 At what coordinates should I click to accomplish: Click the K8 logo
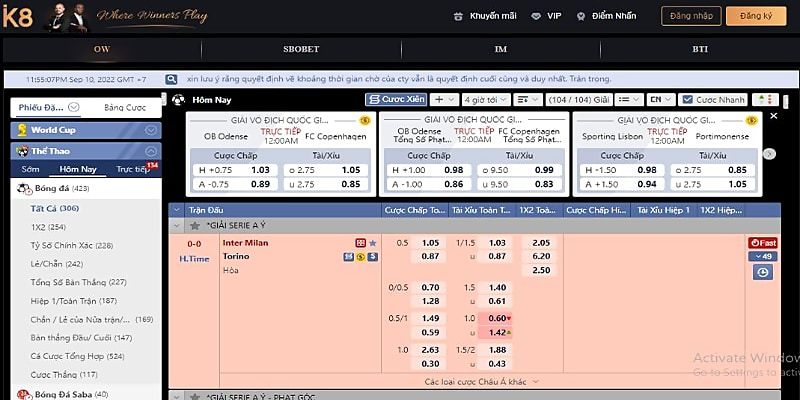[x=17, y=17]
